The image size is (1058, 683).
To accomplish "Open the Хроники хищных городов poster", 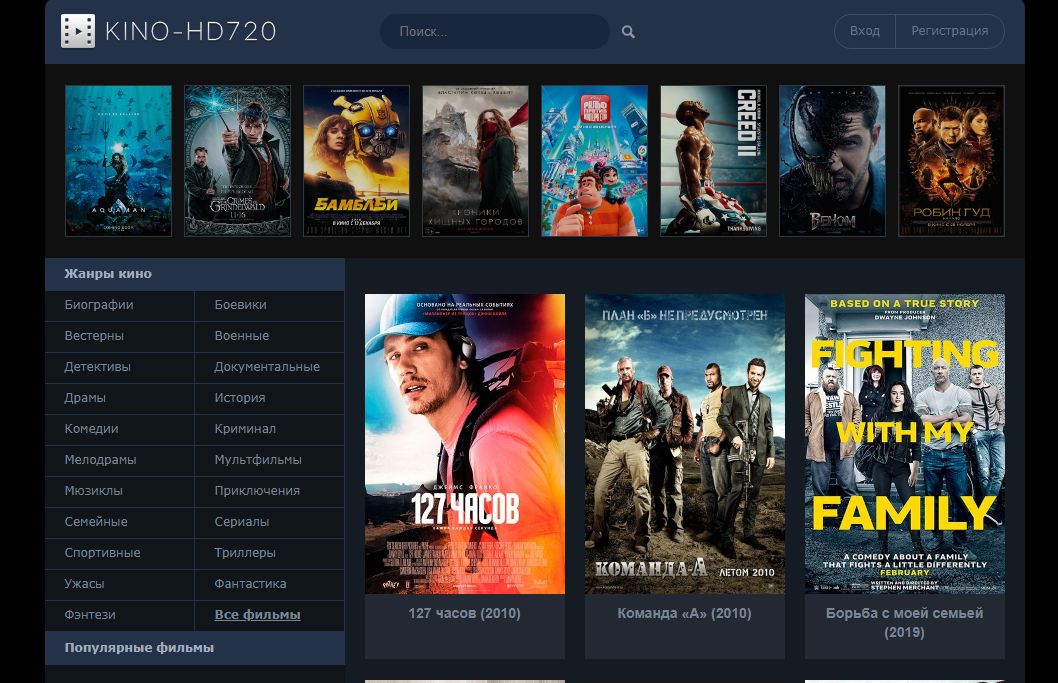I will pyautogui.click(x=475, y=161).
